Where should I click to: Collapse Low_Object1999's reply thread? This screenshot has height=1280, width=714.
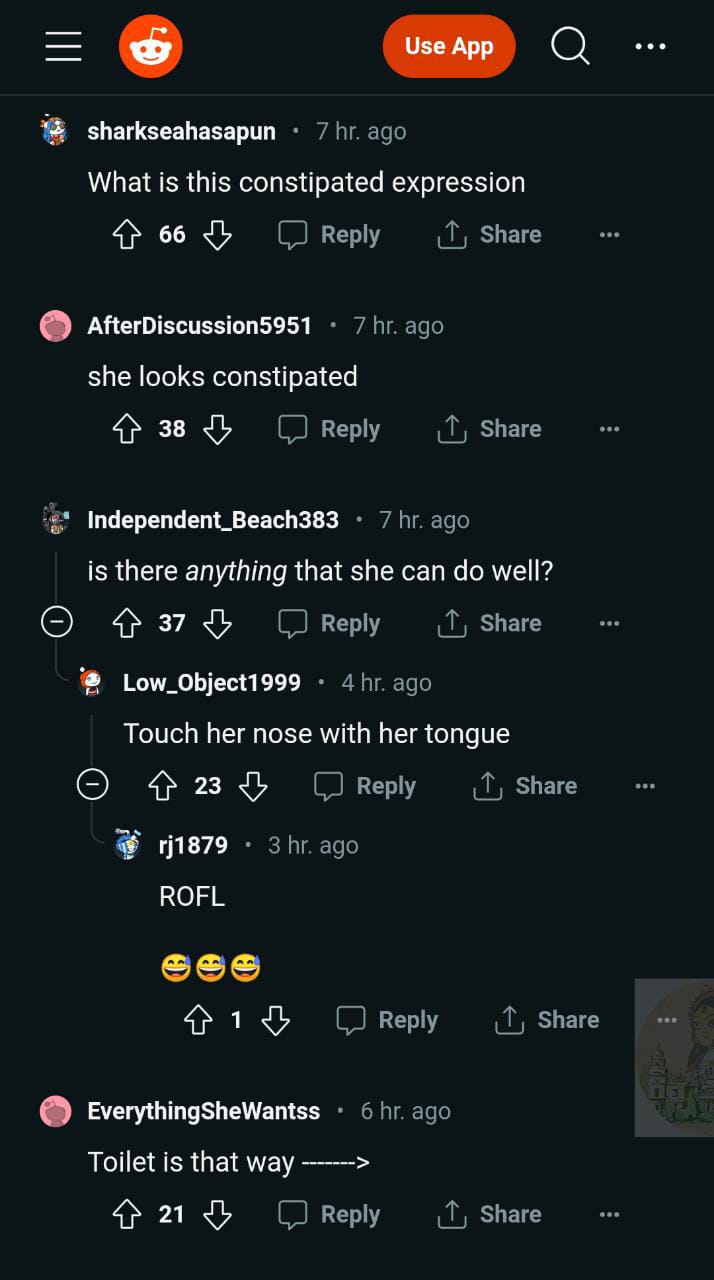coord(92,786)
